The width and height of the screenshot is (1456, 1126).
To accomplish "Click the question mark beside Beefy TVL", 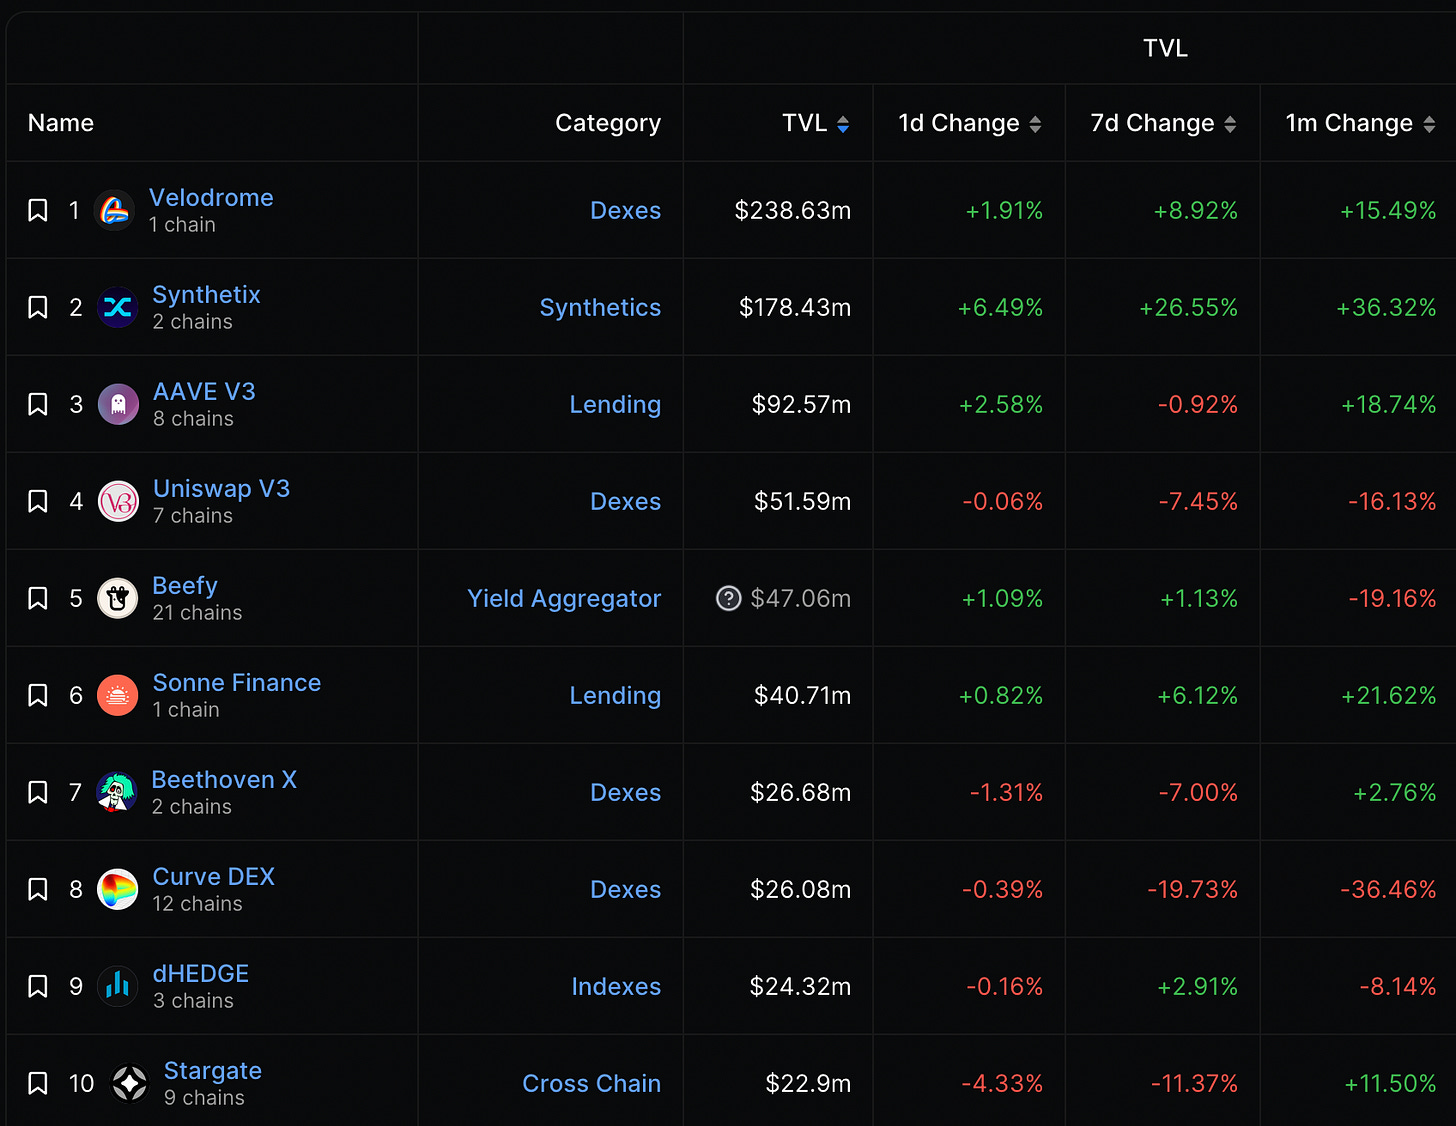I will coord(729,598).
